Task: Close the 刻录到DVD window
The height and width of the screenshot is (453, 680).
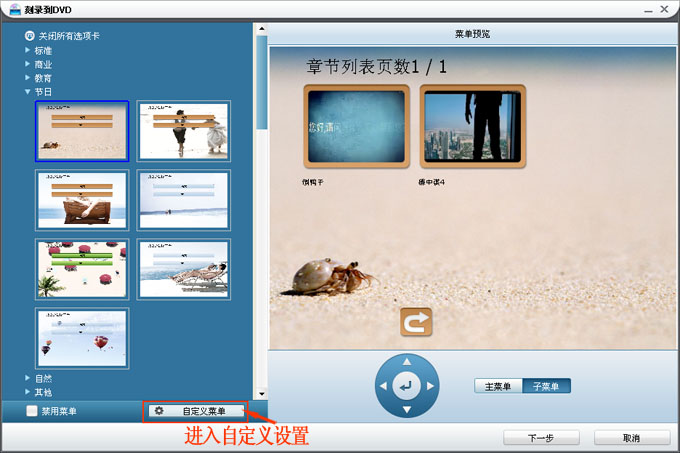Action: [664, 9]
